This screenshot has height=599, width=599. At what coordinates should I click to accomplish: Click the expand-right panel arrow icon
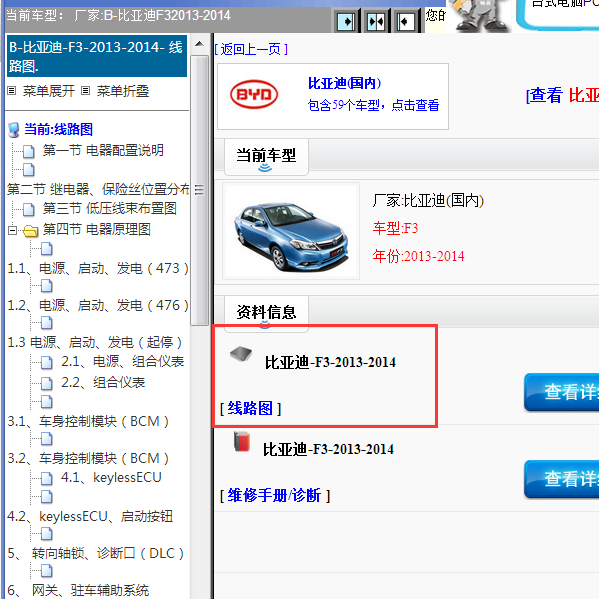pyautogui.click(x=347, y=21)
